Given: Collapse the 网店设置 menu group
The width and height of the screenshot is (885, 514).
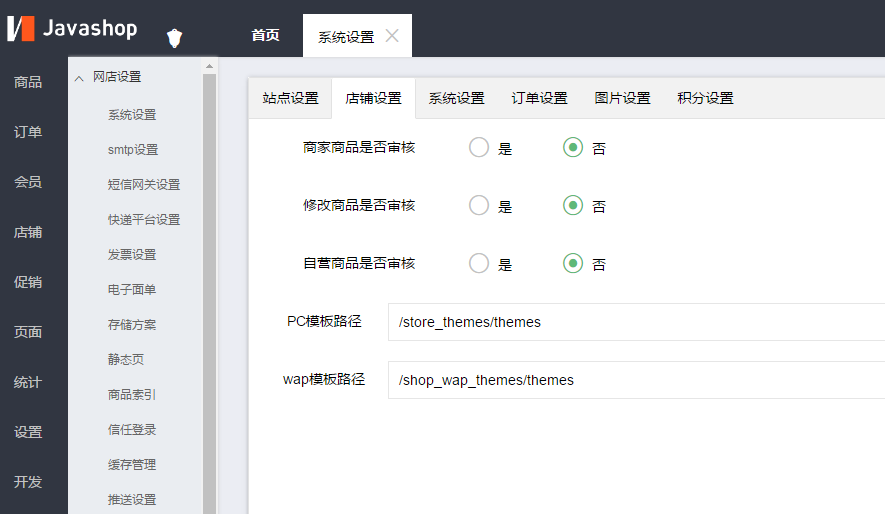Looking at the screenshot, I should 79,77.
